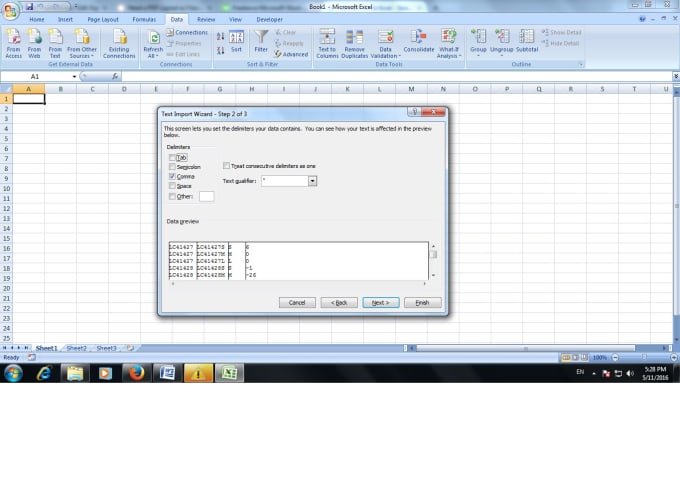The image size is (680, 489).
Task: Open Internet Explorer from taskbar
Action: (44, 373)
